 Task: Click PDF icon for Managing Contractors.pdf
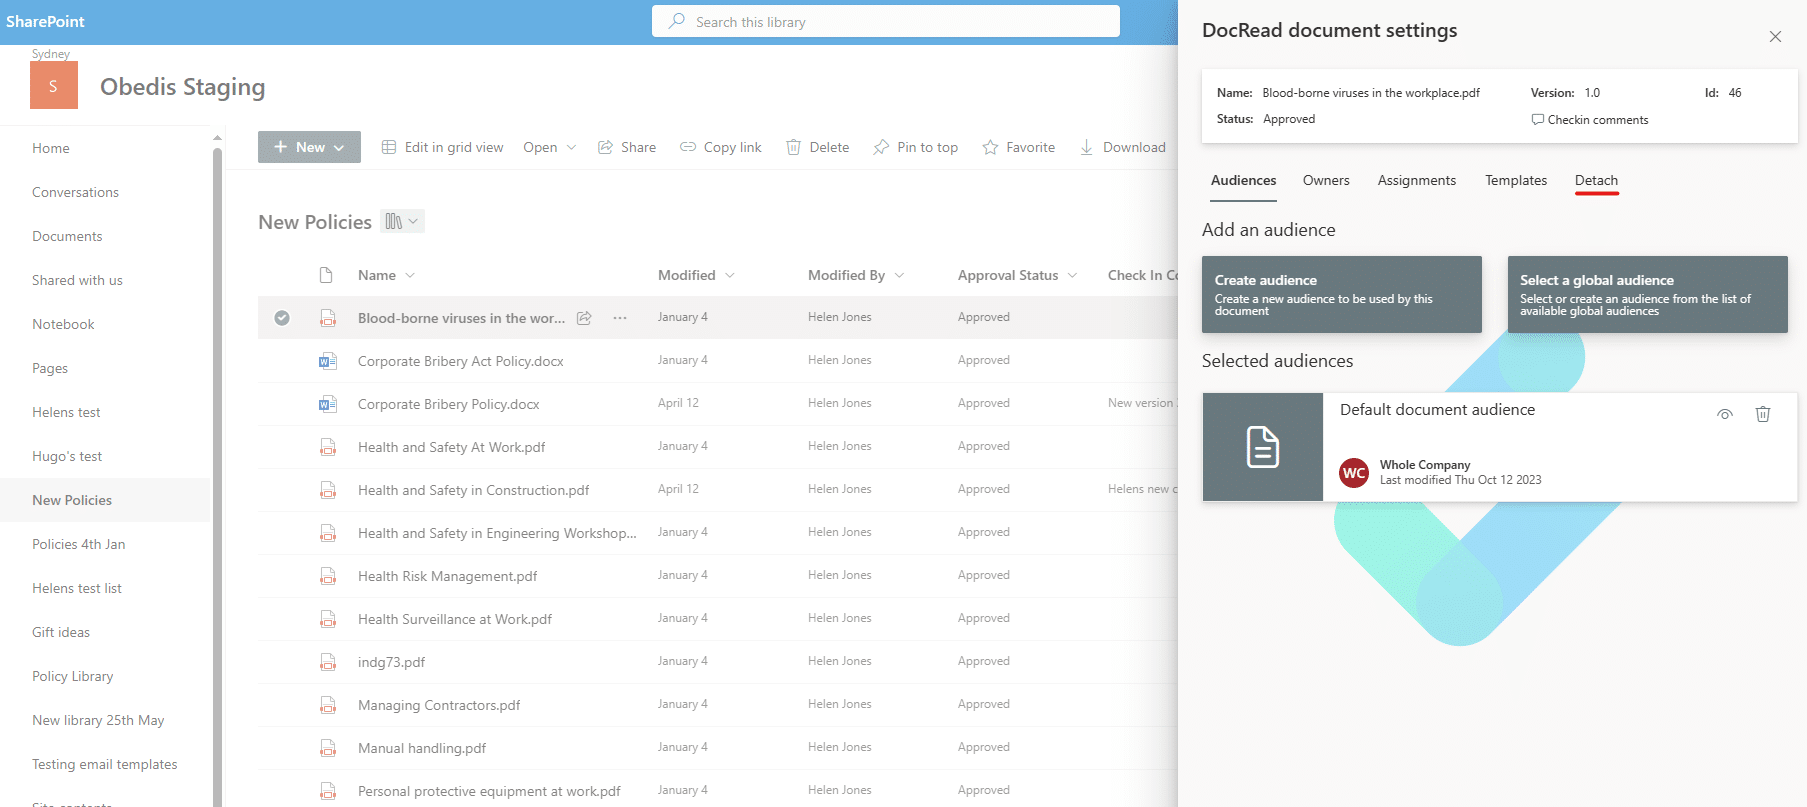pos(327,705)
